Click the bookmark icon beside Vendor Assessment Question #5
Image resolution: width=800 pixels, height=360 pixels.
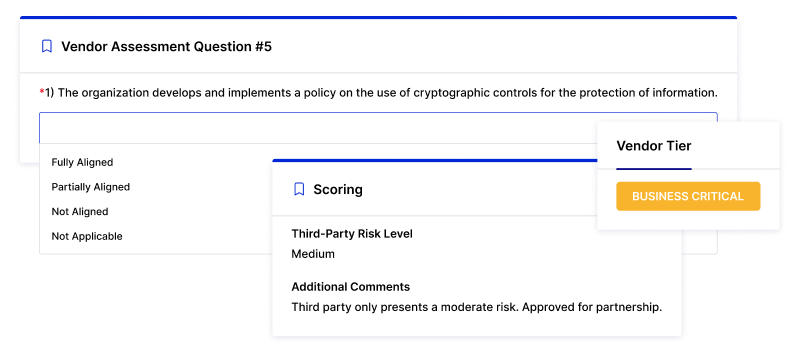click(x=47, y=47)
